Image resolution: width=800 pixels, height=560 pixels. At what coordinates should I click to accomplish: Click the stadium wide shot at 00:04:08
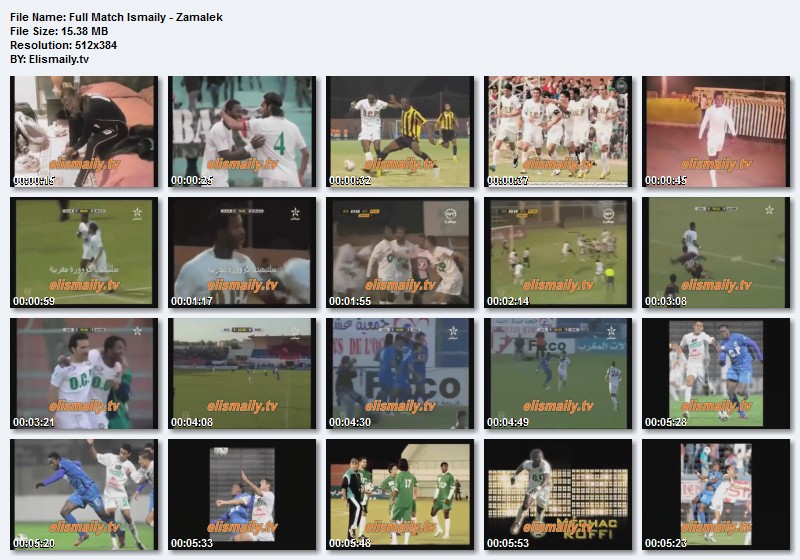pos(241,374)
